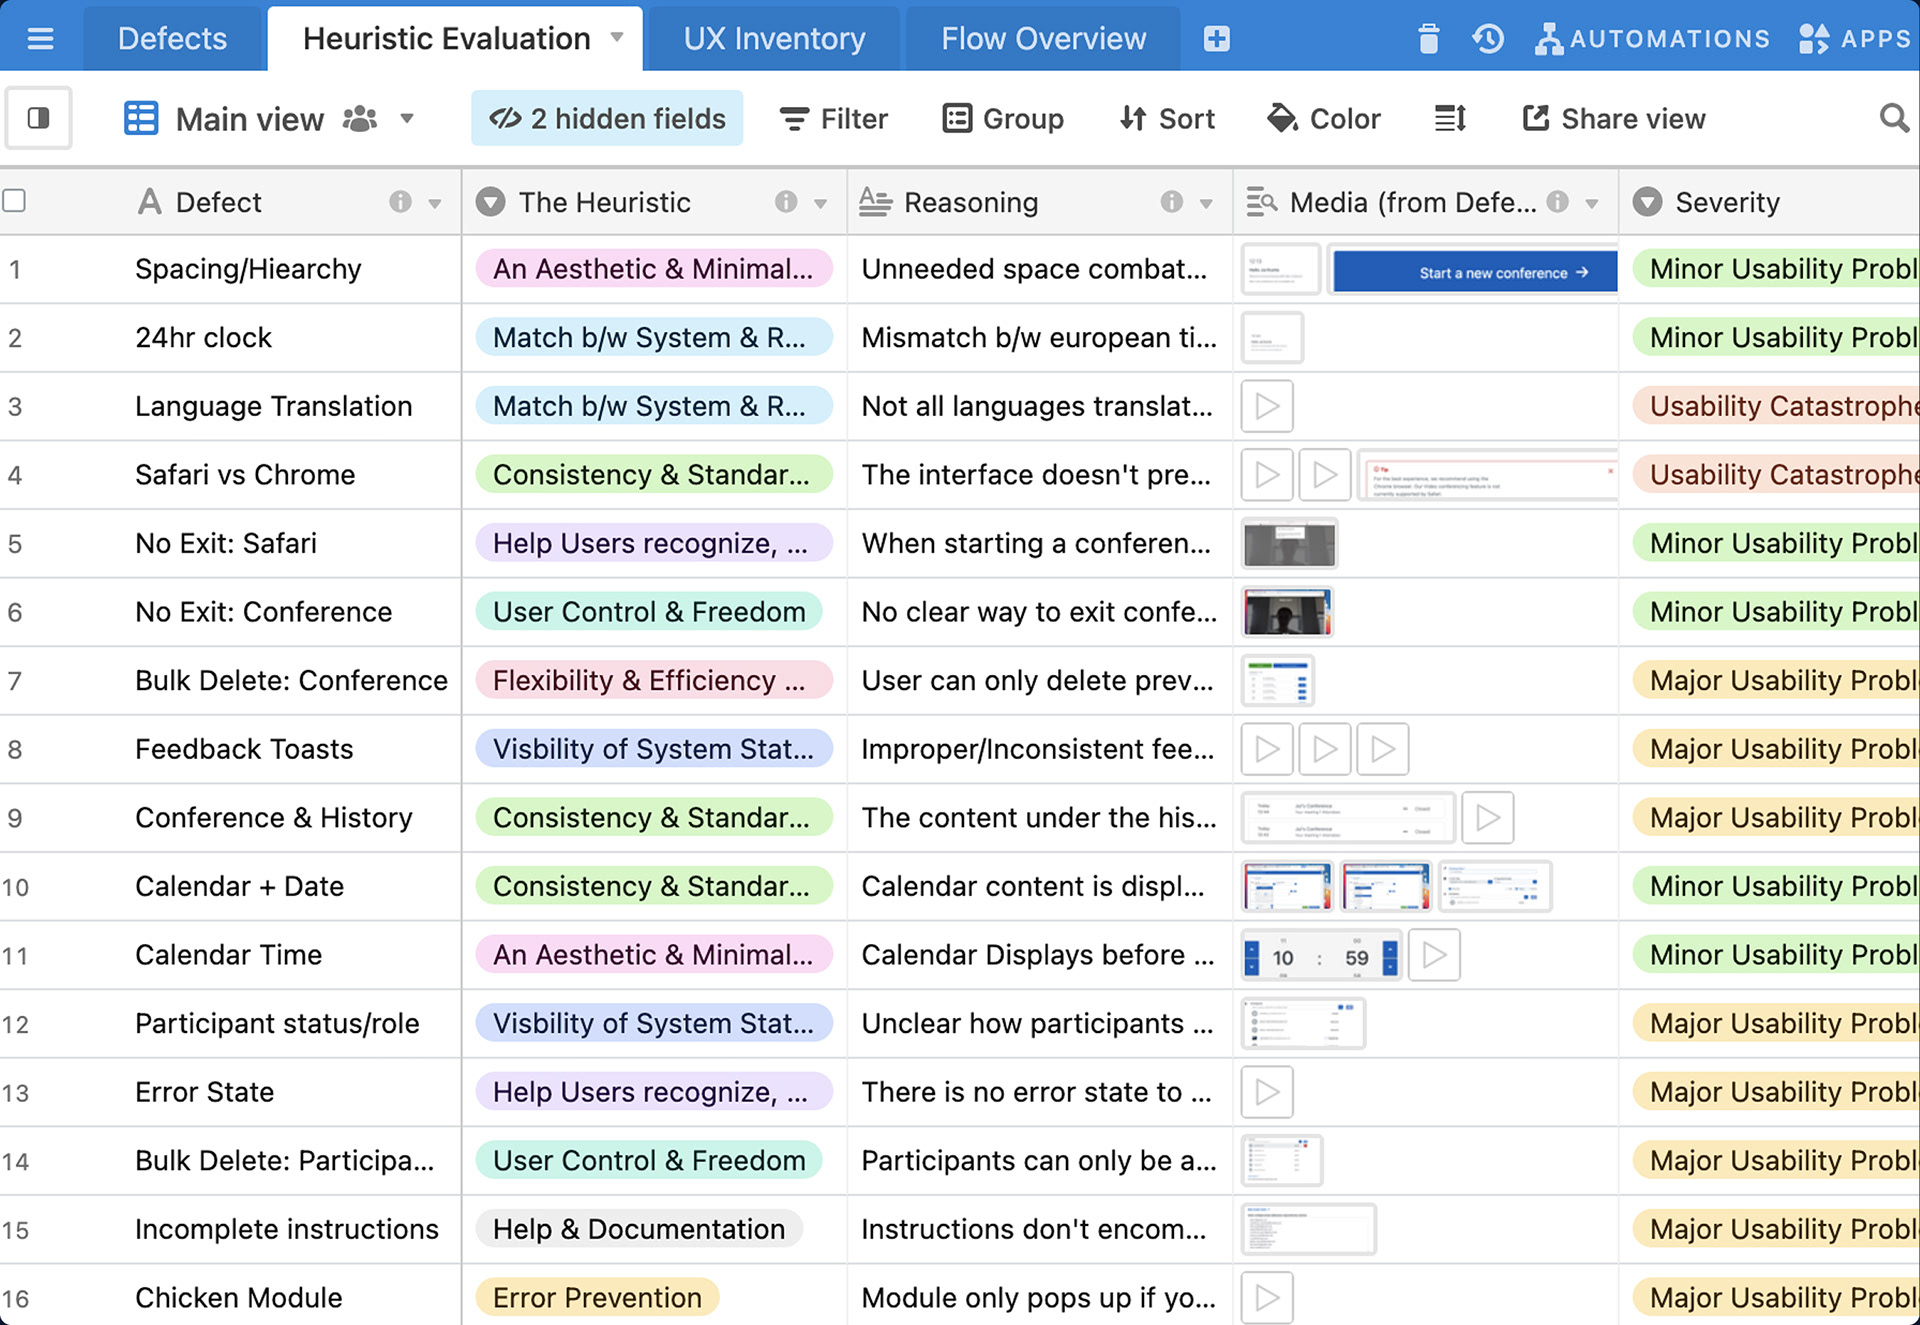
Task: Open the Heuristic Evaluation tab dropdown arrow
Action: click(617, 37)
